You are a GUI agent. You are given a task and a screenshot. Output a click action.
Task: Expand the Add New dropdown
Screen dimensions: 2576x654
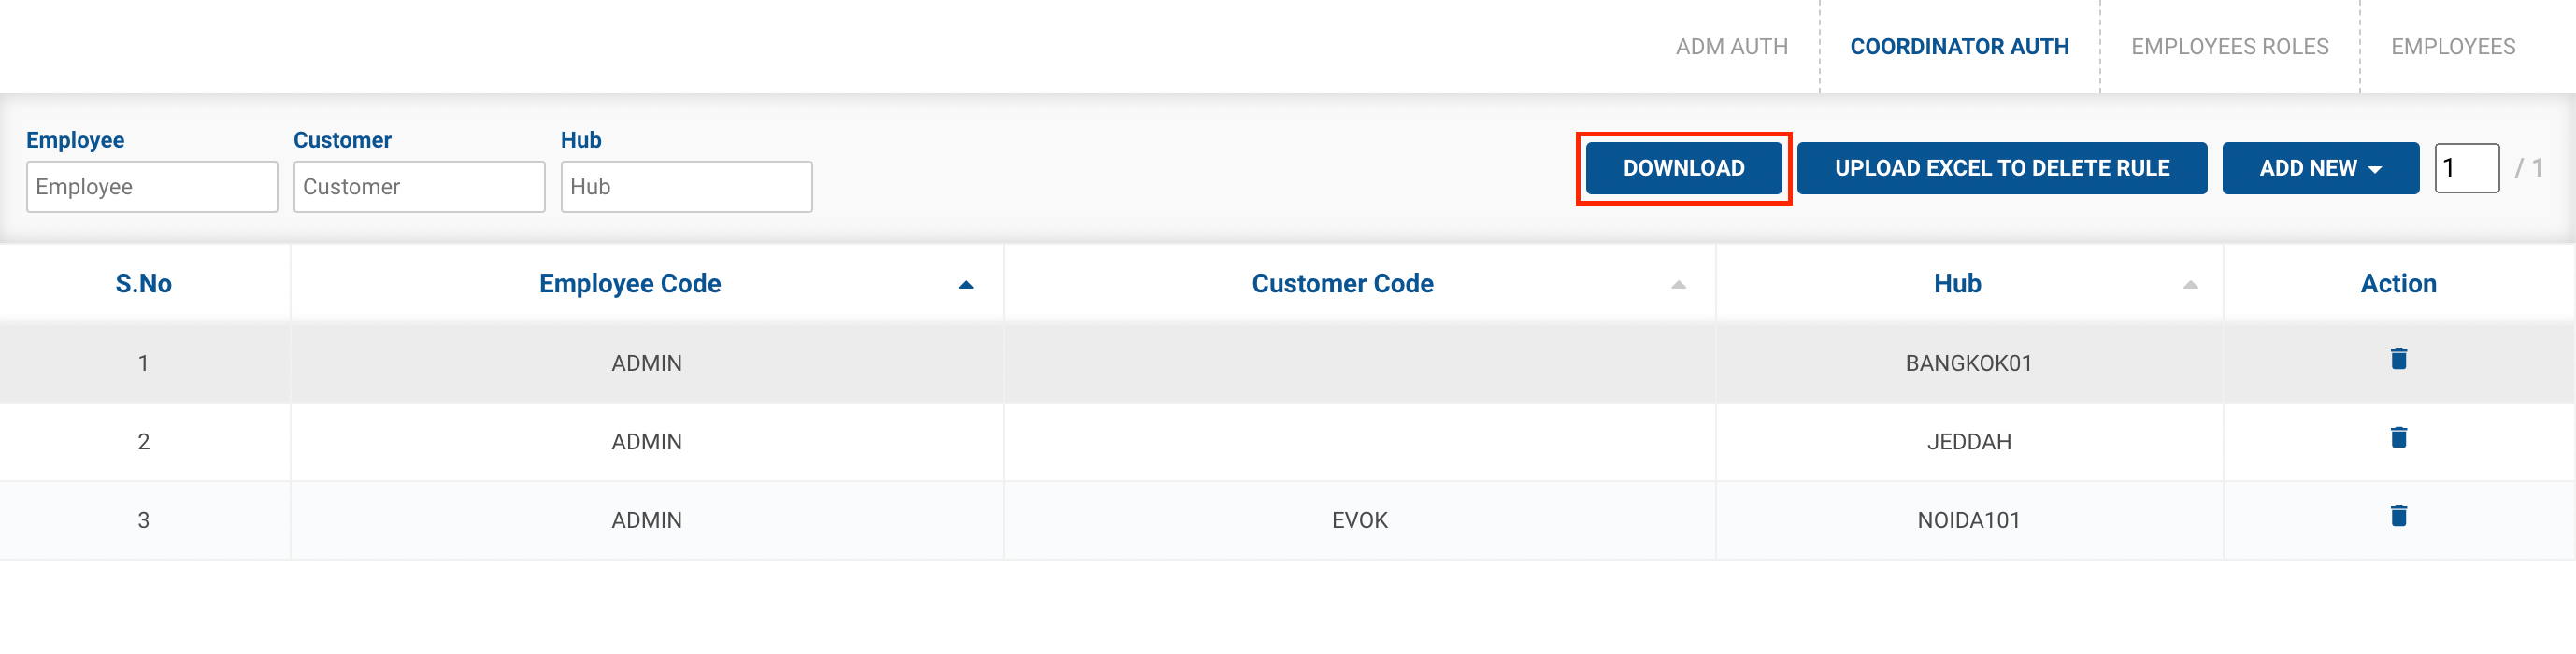click(x=2320, y=168)
